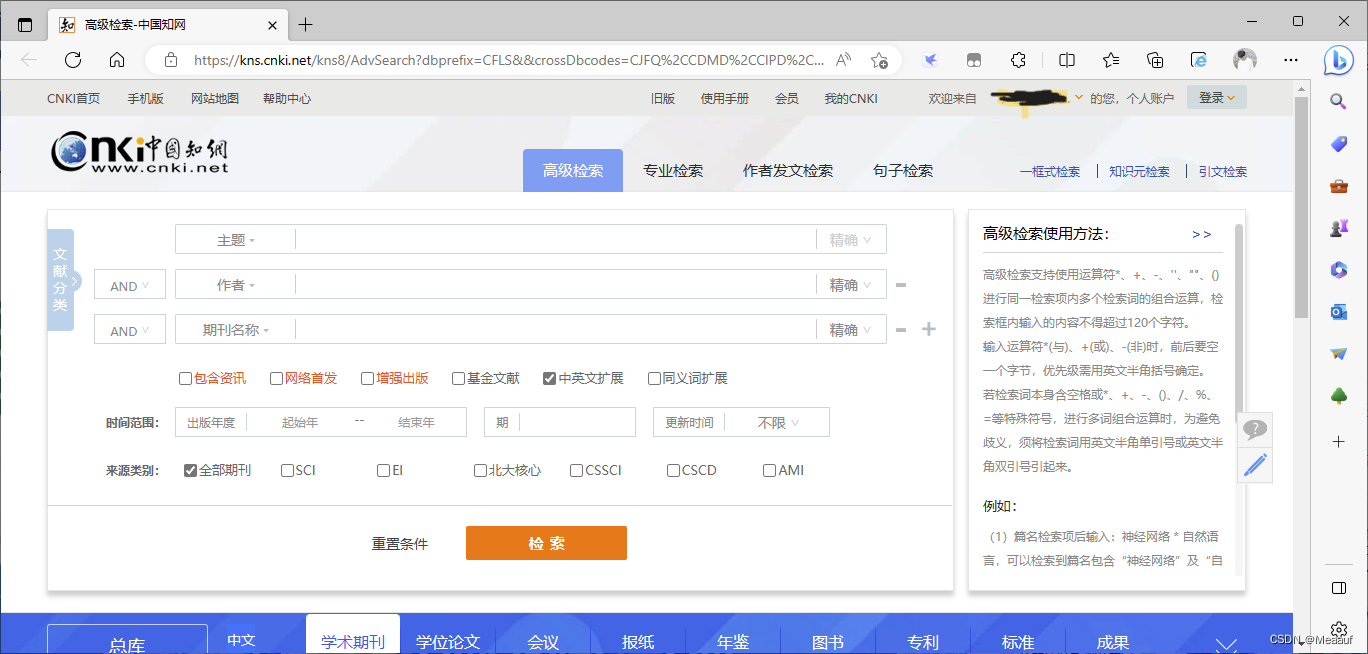The width and height of the screenshot is (1368, 654).
Task: Open the 更新时间 不限 dropdown
Action: pos(778,423)
